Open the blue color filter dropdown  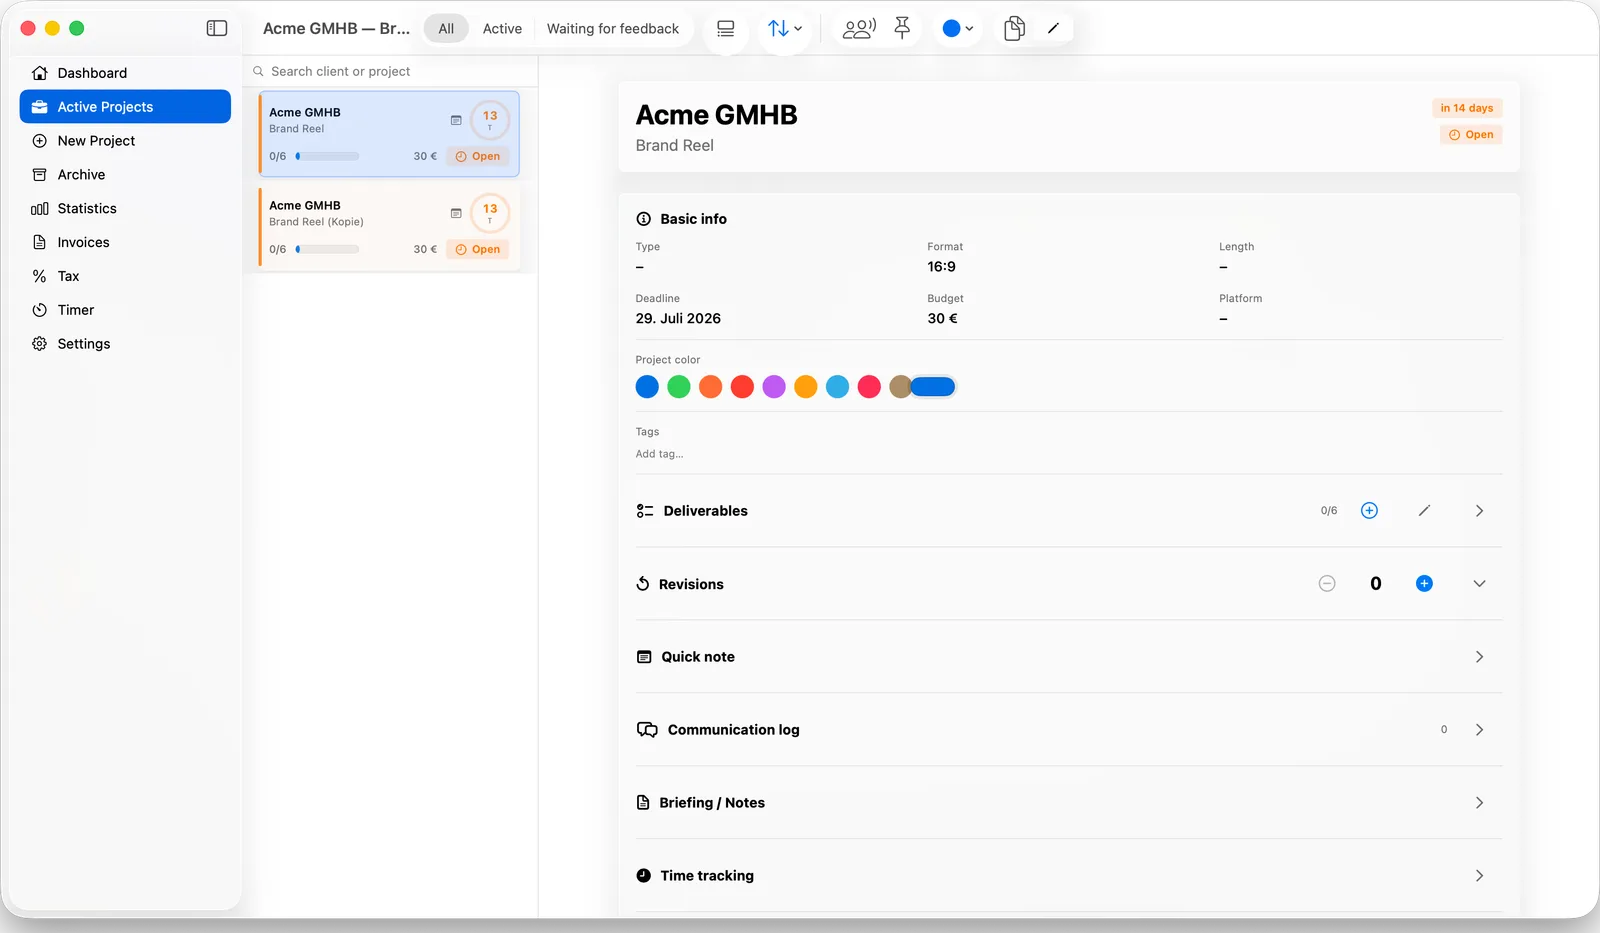pos(958,29)
